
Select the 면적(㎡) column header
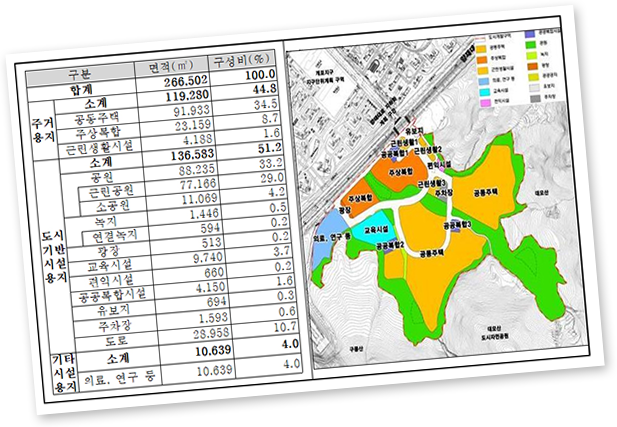click(x=171, y=67)
